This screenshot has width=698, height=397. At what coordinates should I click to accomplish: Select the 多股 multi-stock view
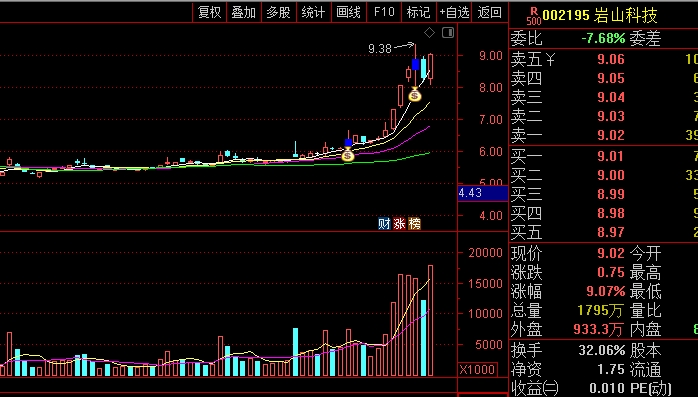tap(279, 12)
